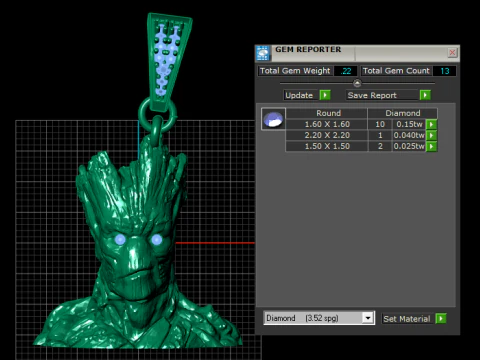Viewport: 480px width, 360px height.
Task: Click the Diamond column header
Action: (403, 113)
